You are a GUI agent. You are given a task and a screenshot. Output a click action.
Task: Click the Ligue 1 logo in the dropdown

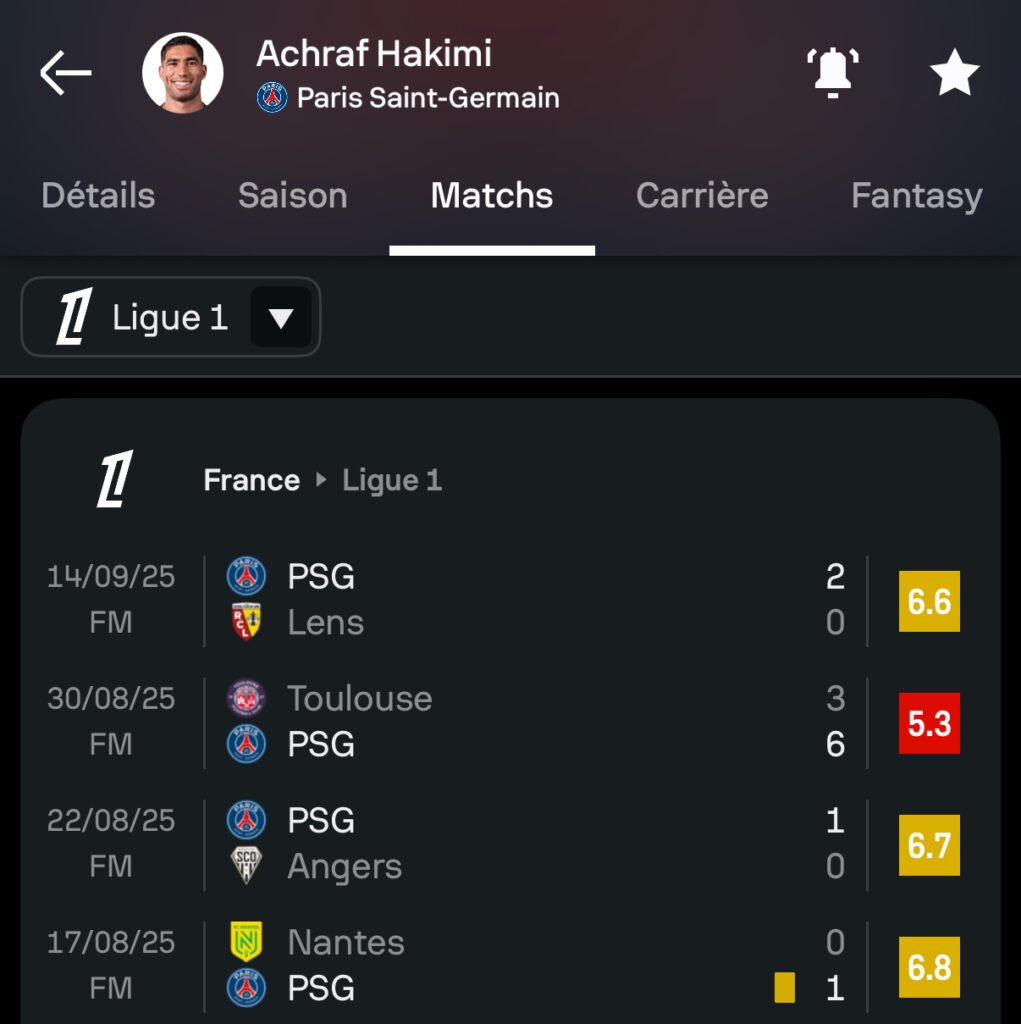74,317
